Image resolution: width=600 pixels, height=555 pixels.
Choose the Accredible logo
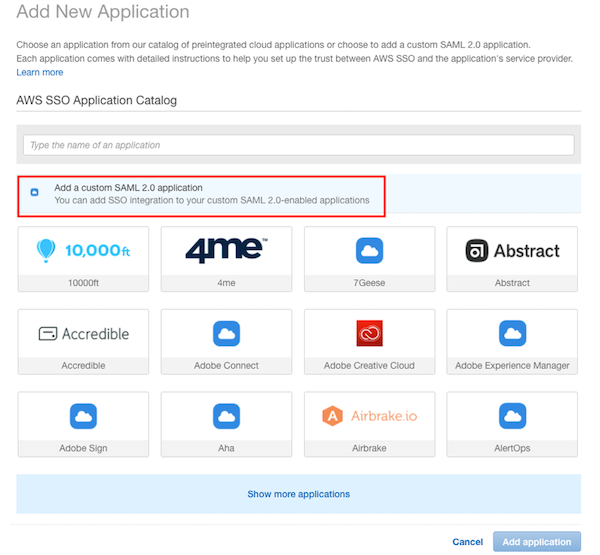(83, 334)
